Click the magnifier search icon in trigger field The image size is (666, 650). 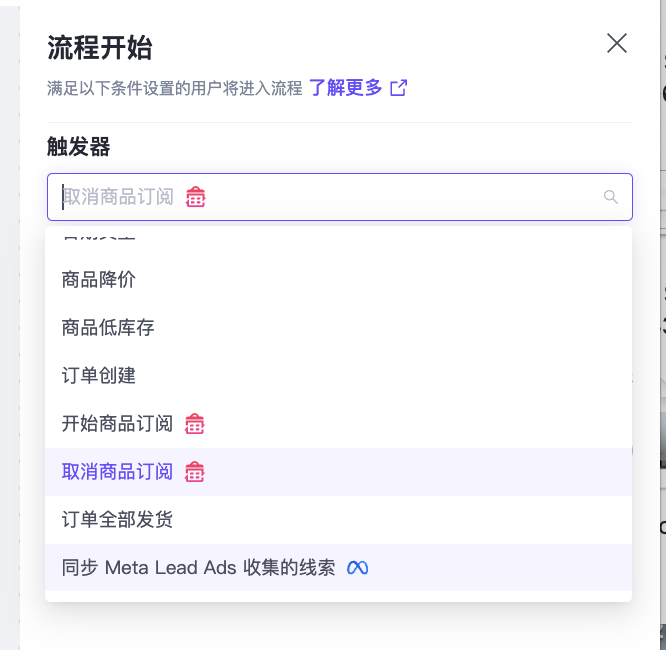[611, 197]
